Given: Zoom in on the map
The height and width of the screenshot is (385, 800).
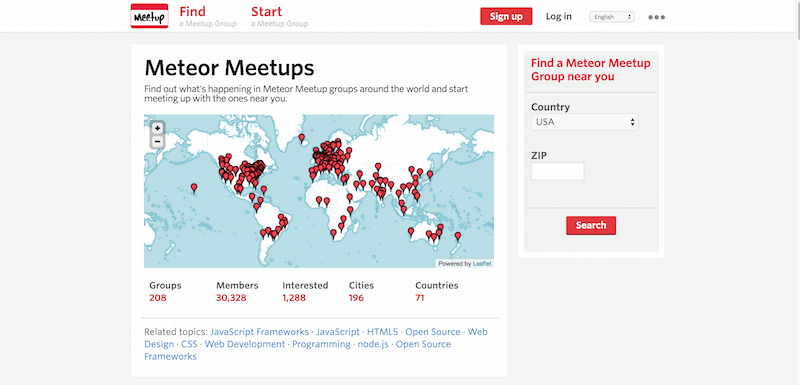Looking at the screenshot, I should click(158, 129).
